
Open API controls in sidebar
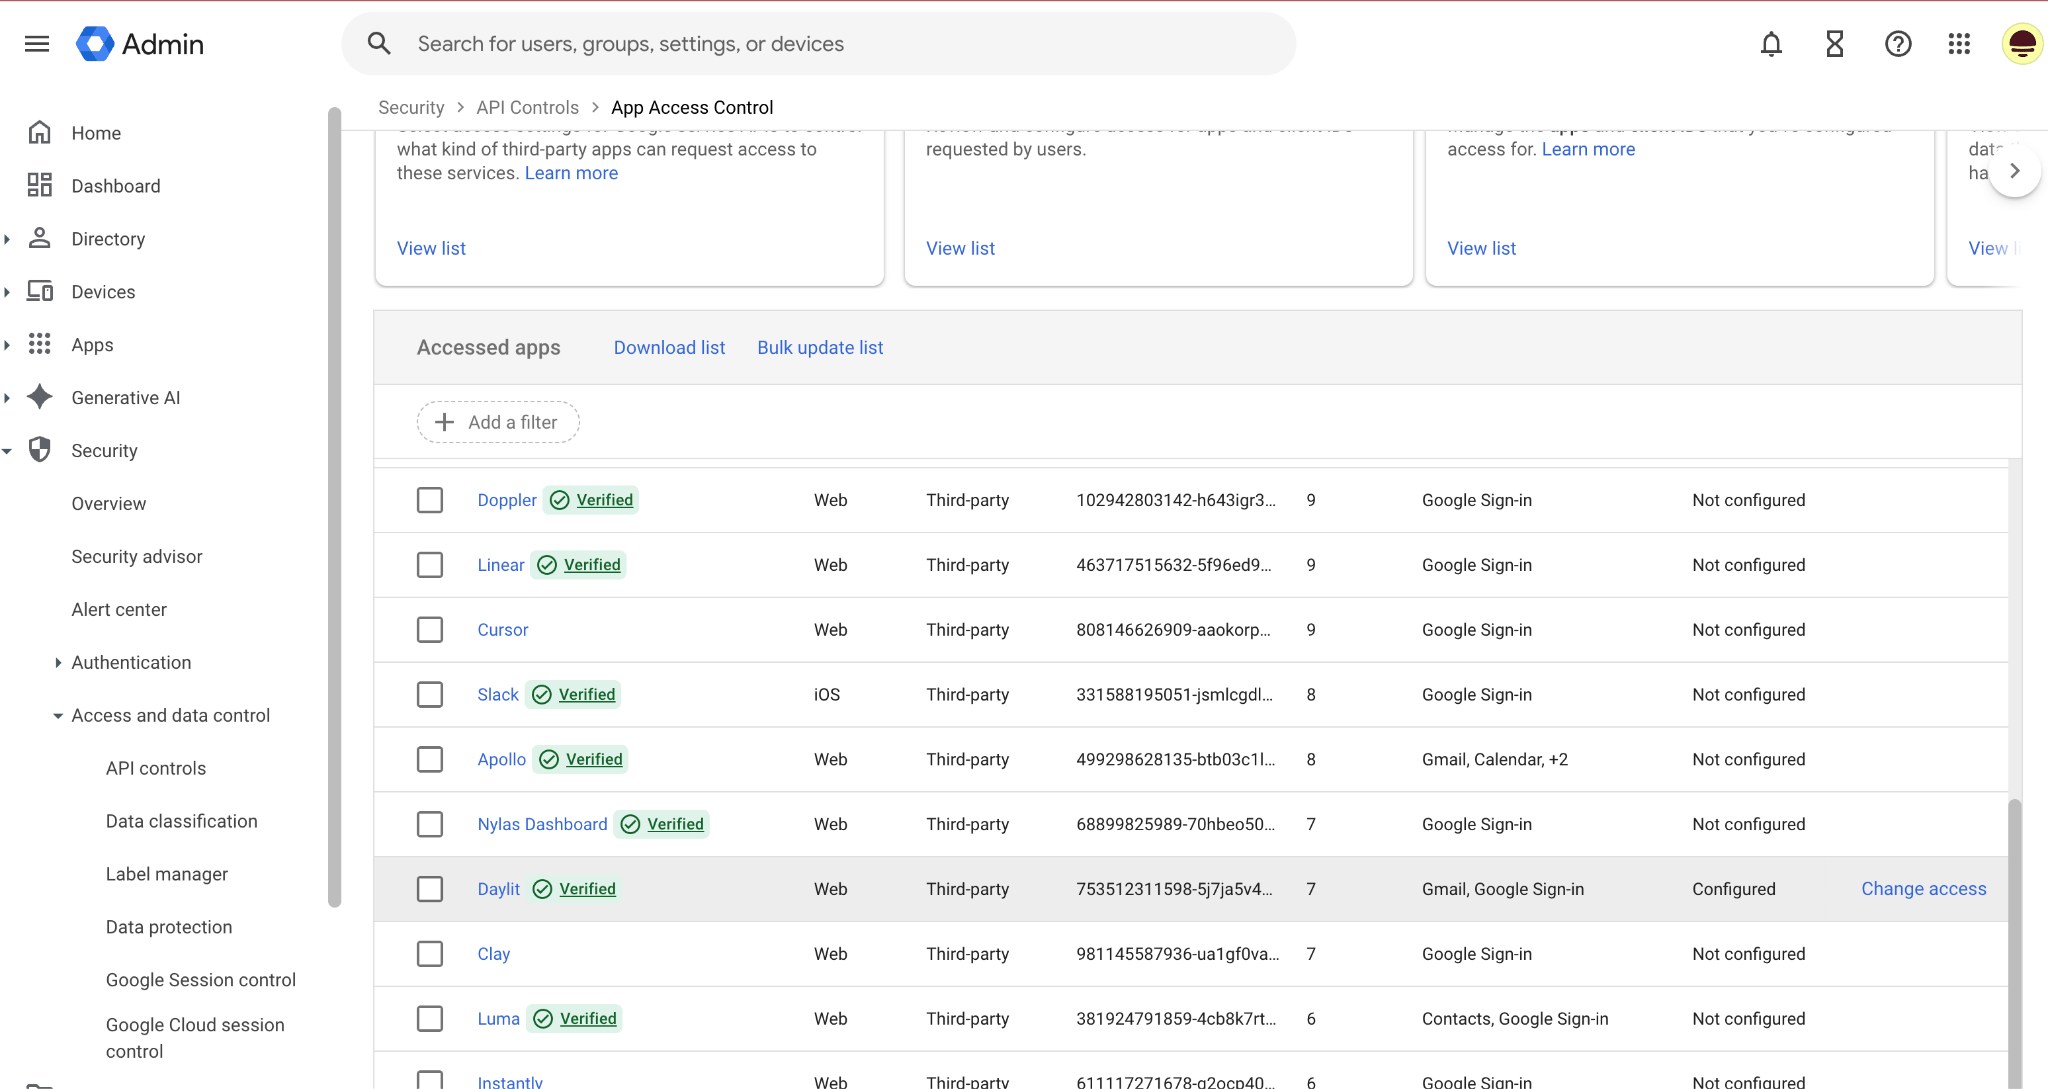coord(156,769)
